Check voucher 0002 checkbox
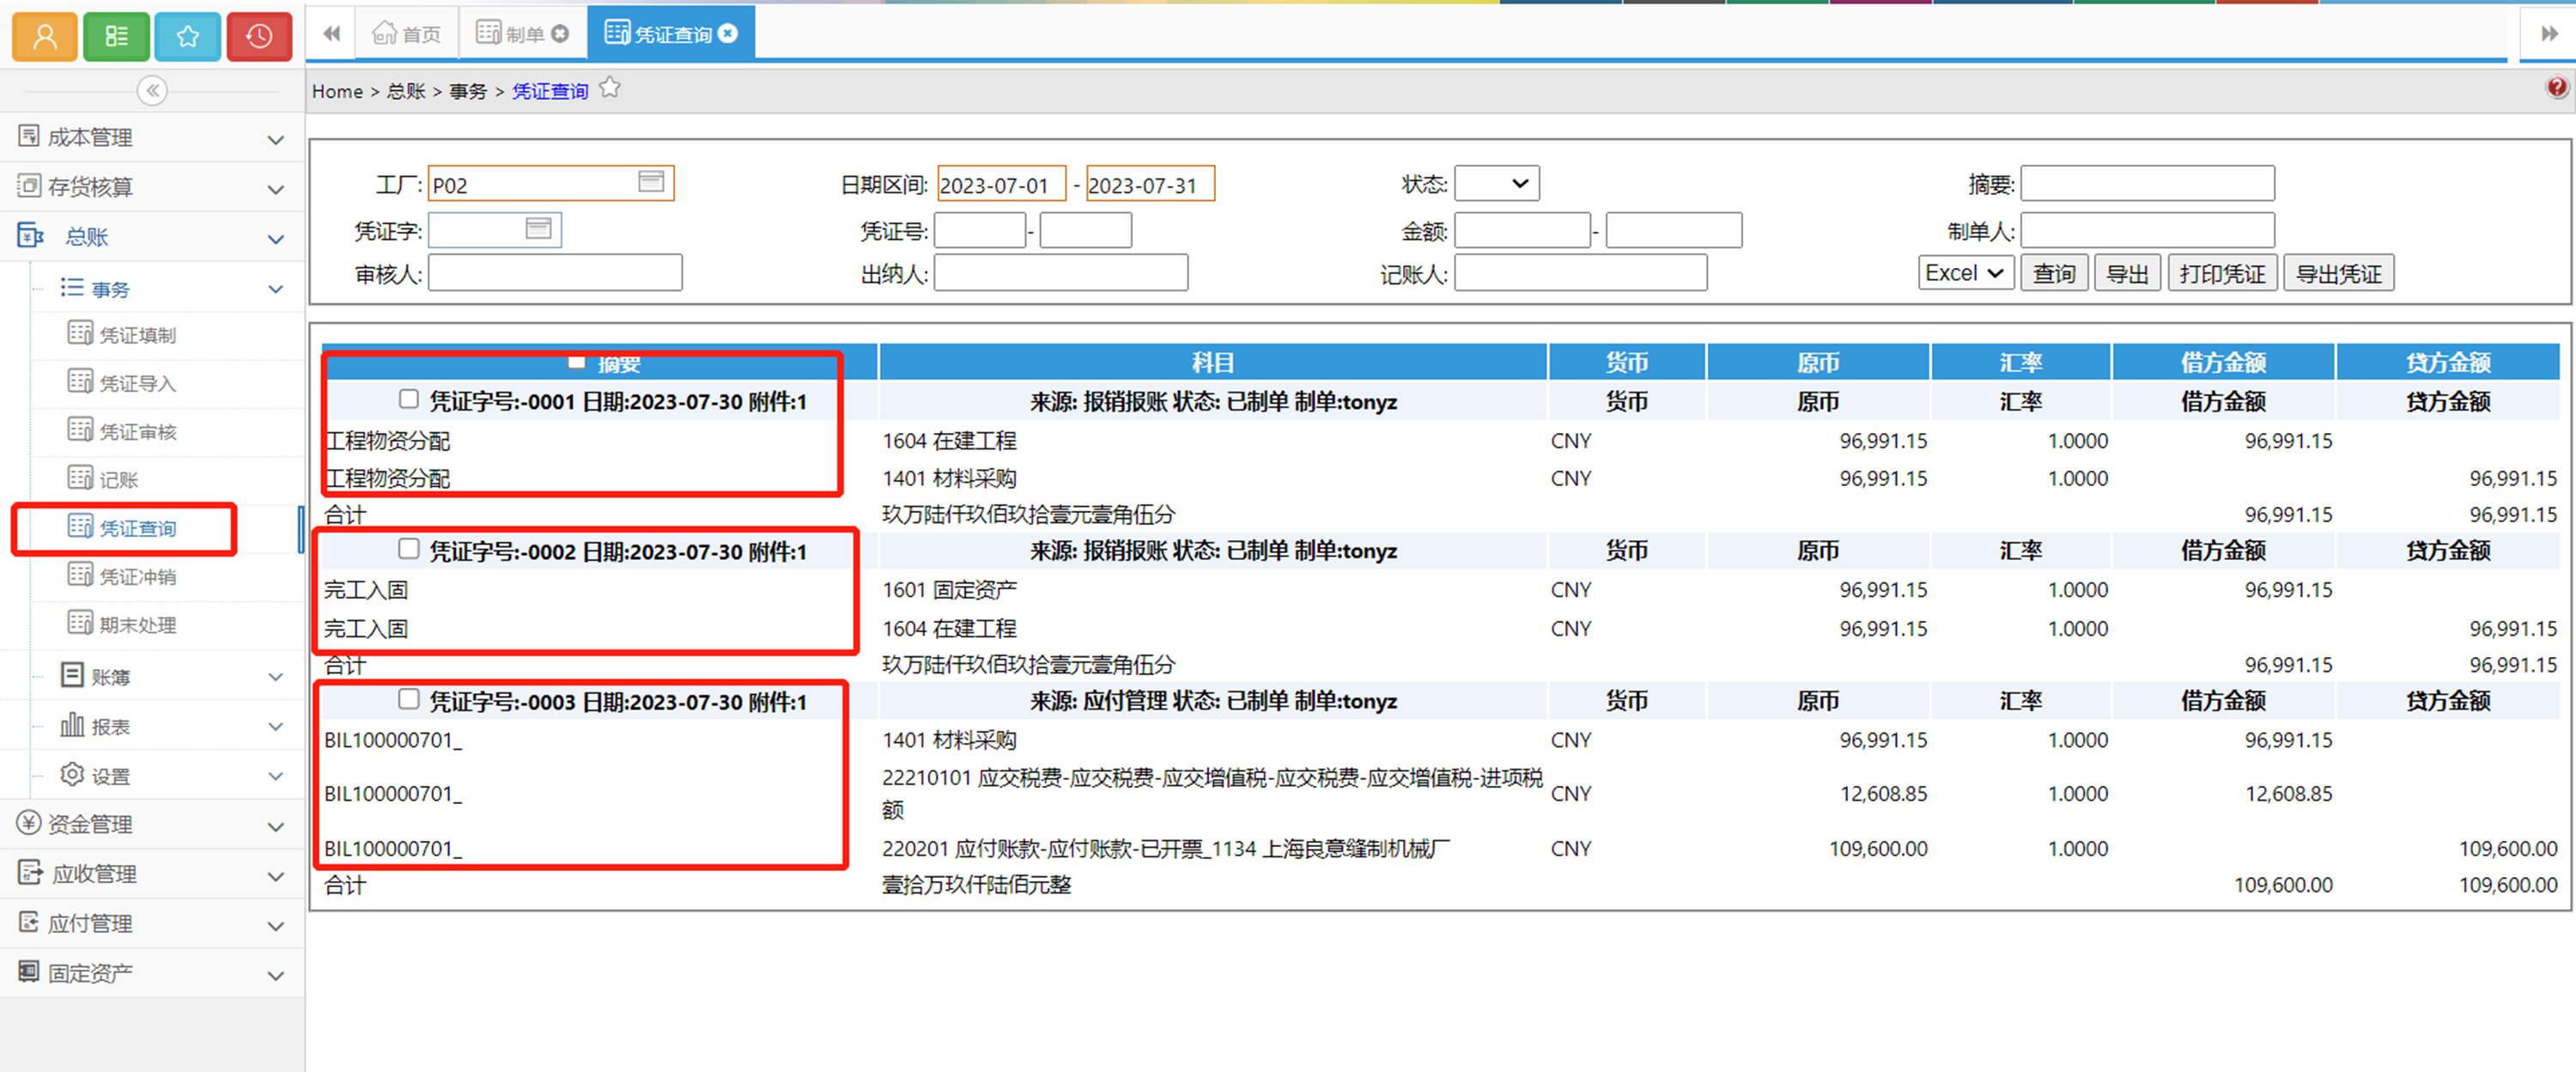 408,549
